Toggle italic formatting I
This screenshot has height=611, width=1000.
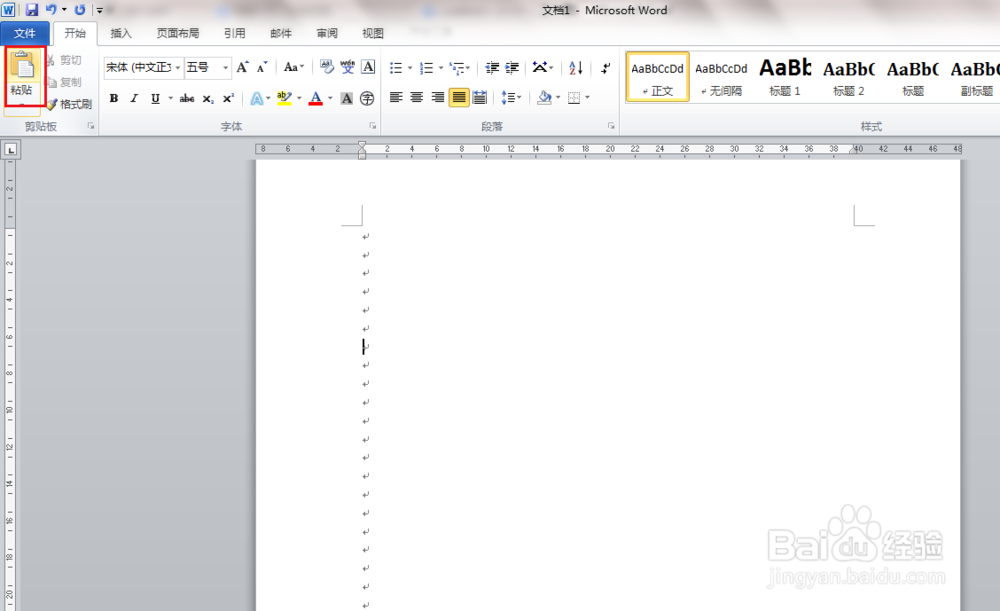pyautogui.click(x=134, y=98)
